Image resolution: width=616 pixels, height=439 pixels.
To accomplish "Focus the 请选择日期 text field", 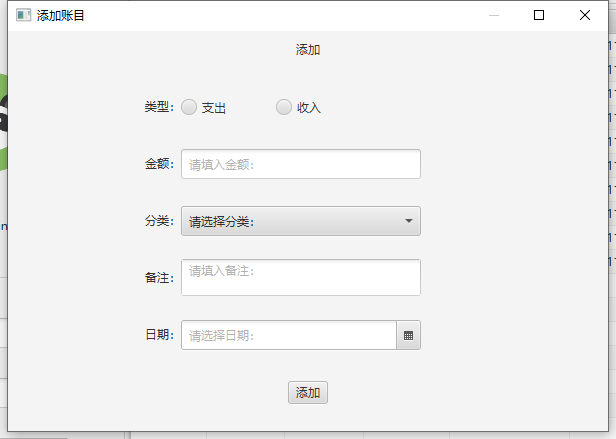I will point(289,335).
